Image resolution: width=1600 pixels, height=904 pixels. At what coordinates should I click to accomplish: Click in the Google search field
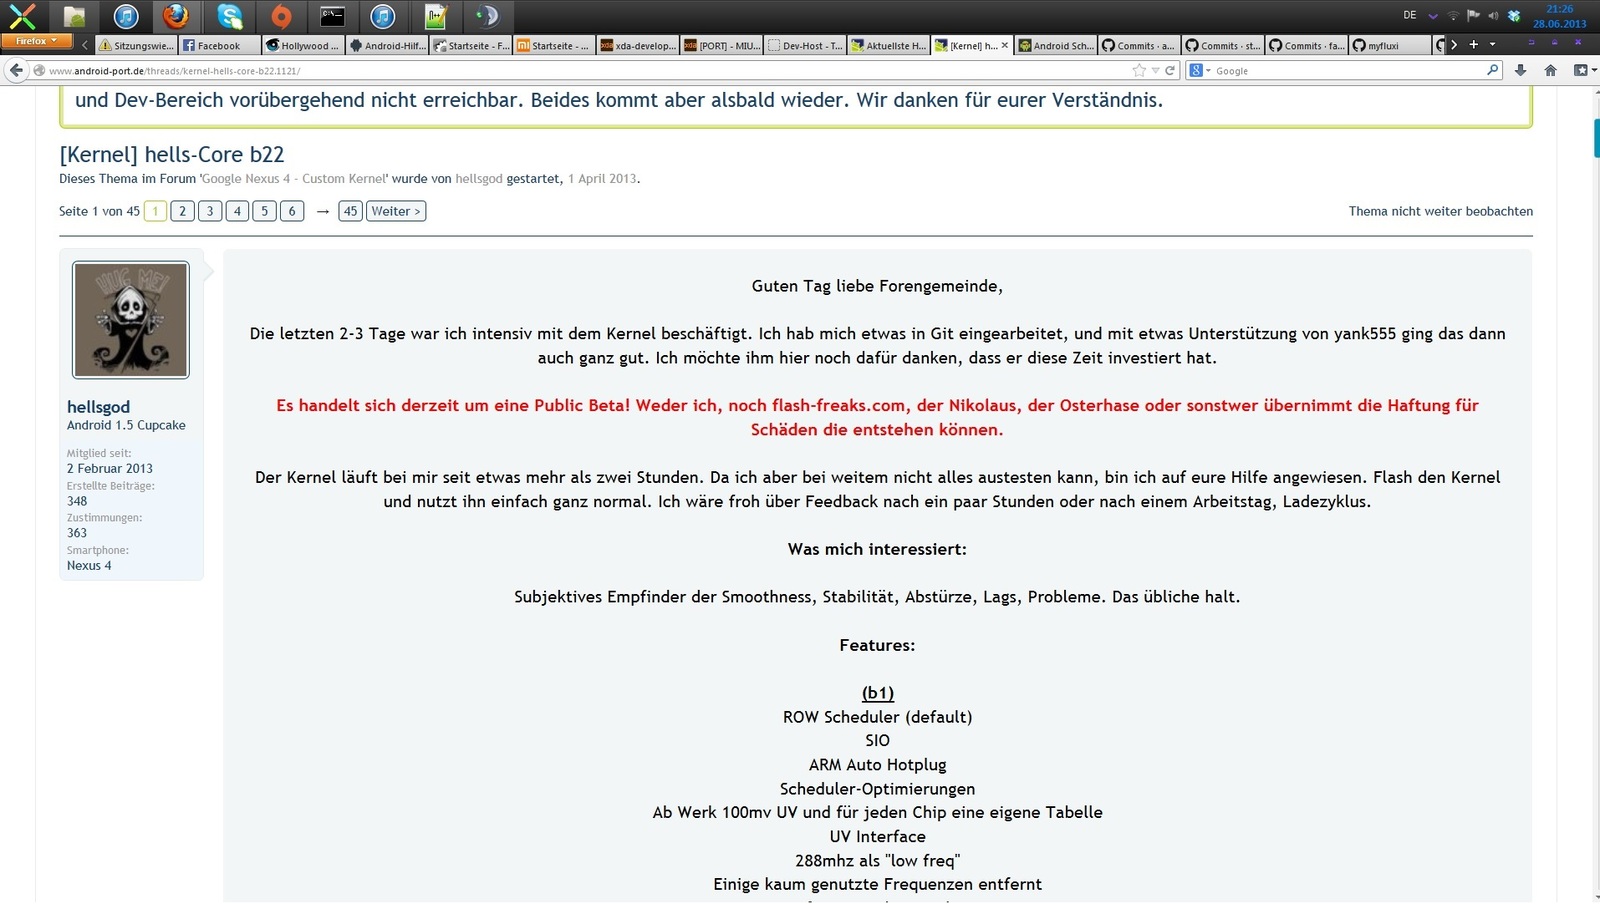(1340, 71)
